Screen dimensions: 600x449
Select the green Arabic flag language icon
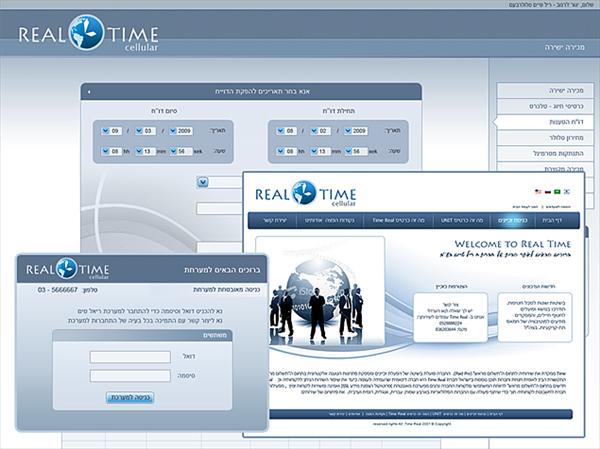point(557,191)
